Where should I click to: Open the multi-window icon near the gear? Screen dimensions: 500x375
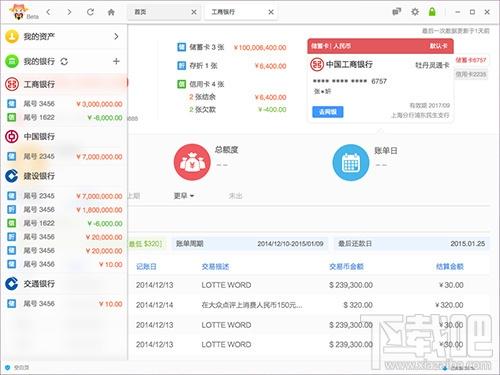396,12
